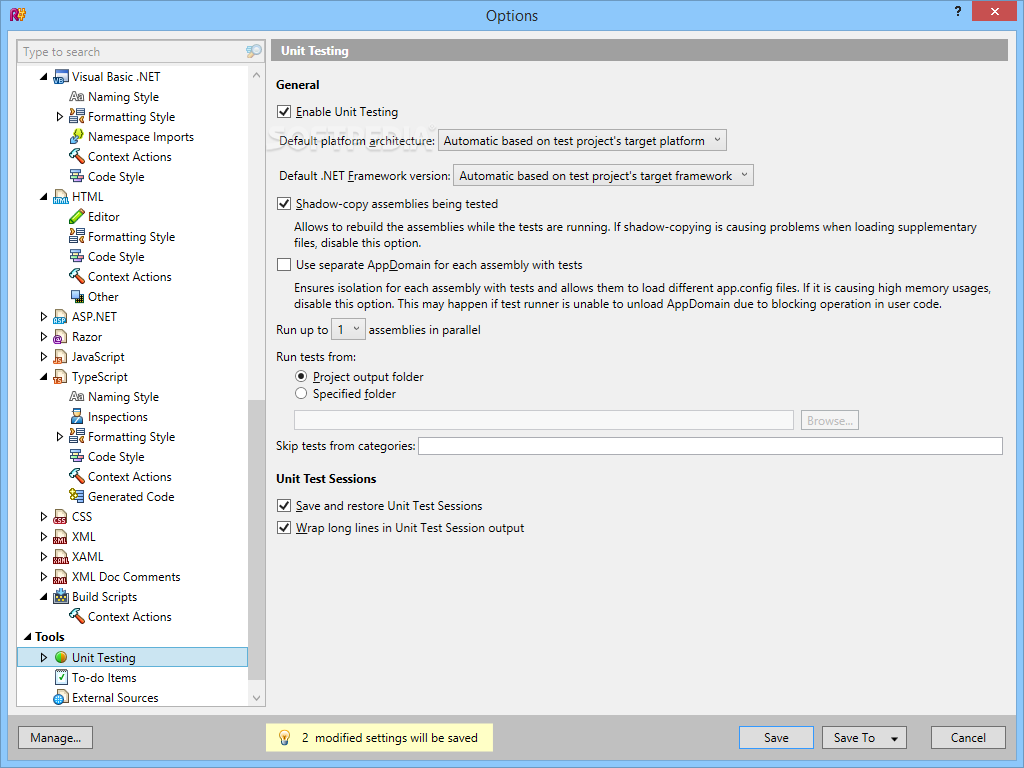The width and height of the screenshot is (1024, 768).
Task: Click the External Sources globe icon
Action: coord(61,697)
